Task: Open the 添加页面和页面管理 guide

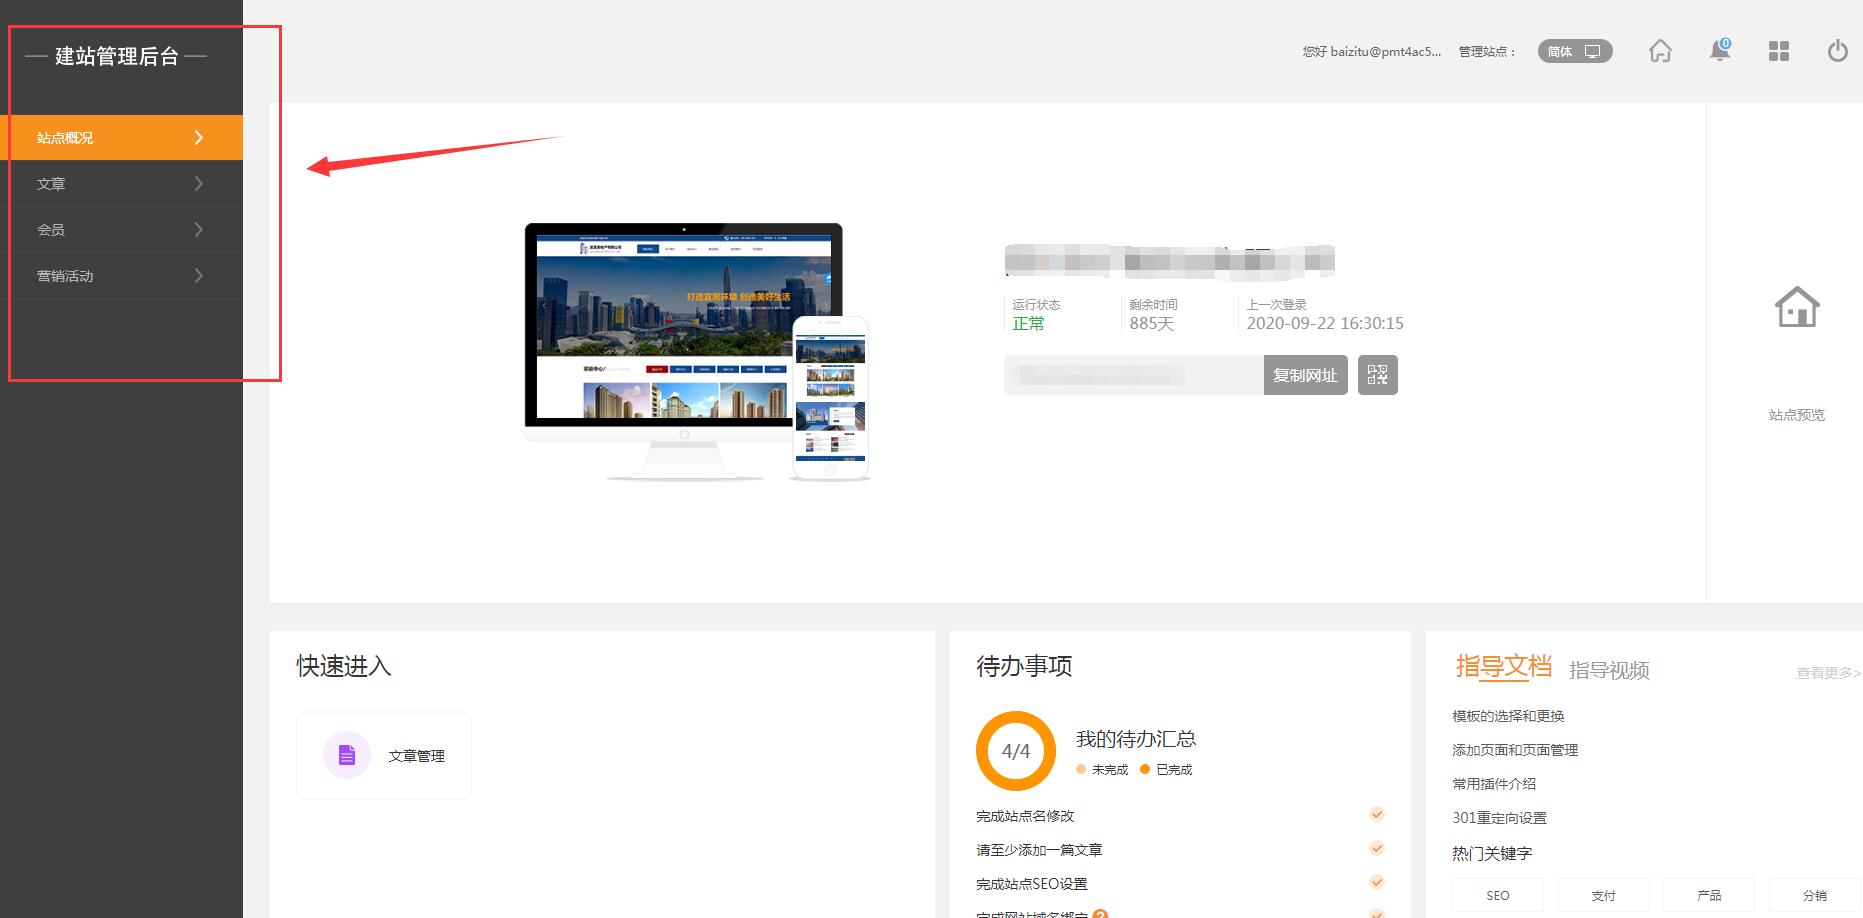Action: 1515,750
